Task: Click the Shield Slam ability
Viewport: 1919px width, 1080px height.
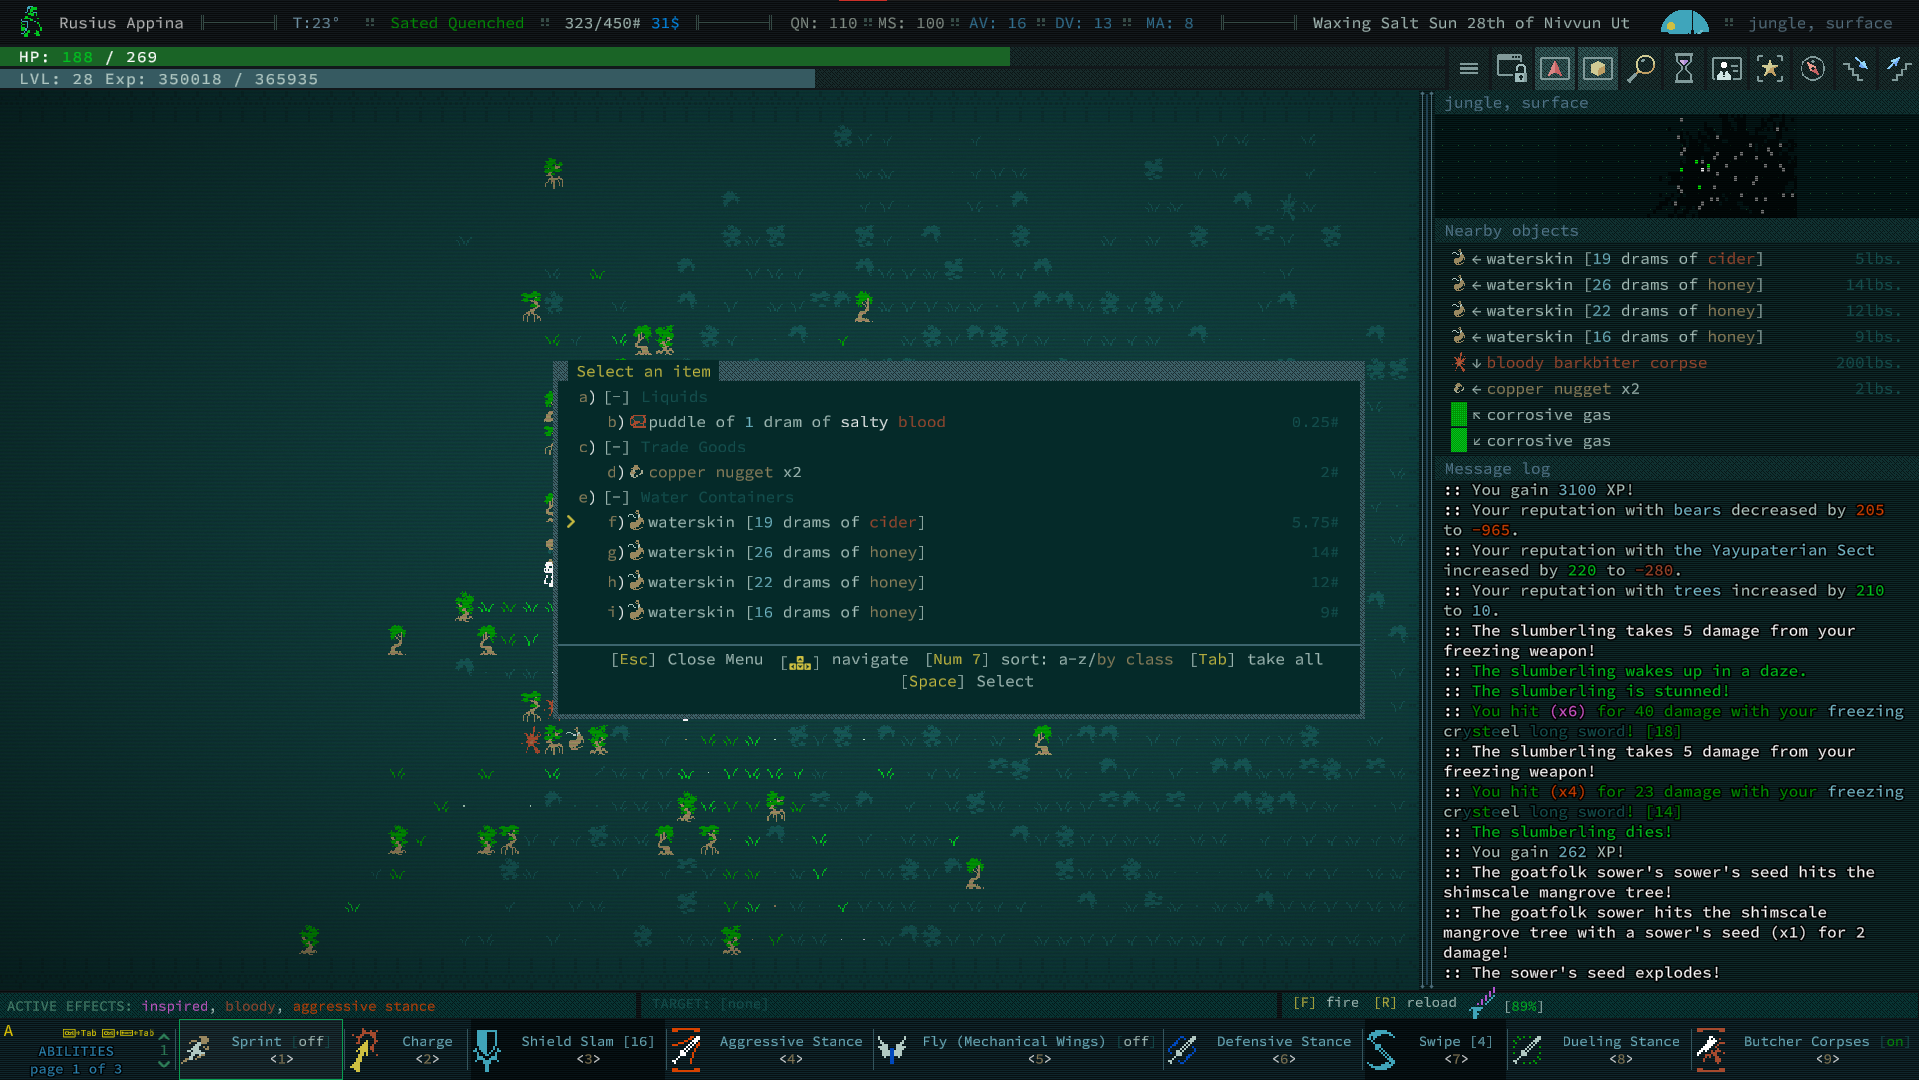Action: [567, 1049]
